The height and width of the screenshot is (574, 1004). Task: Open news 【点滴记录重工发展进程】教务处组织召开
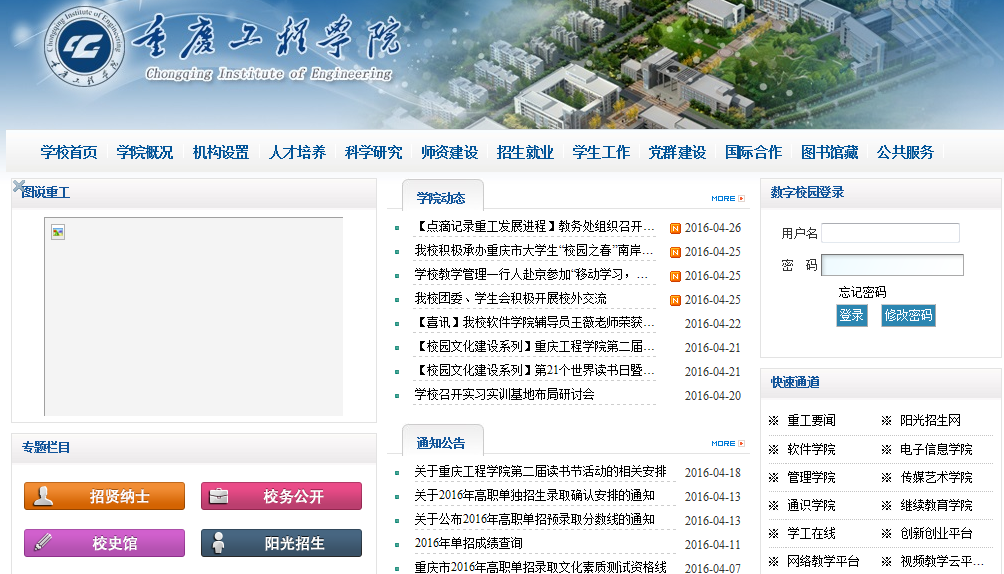pyautogui.click(x=535, y=227)
